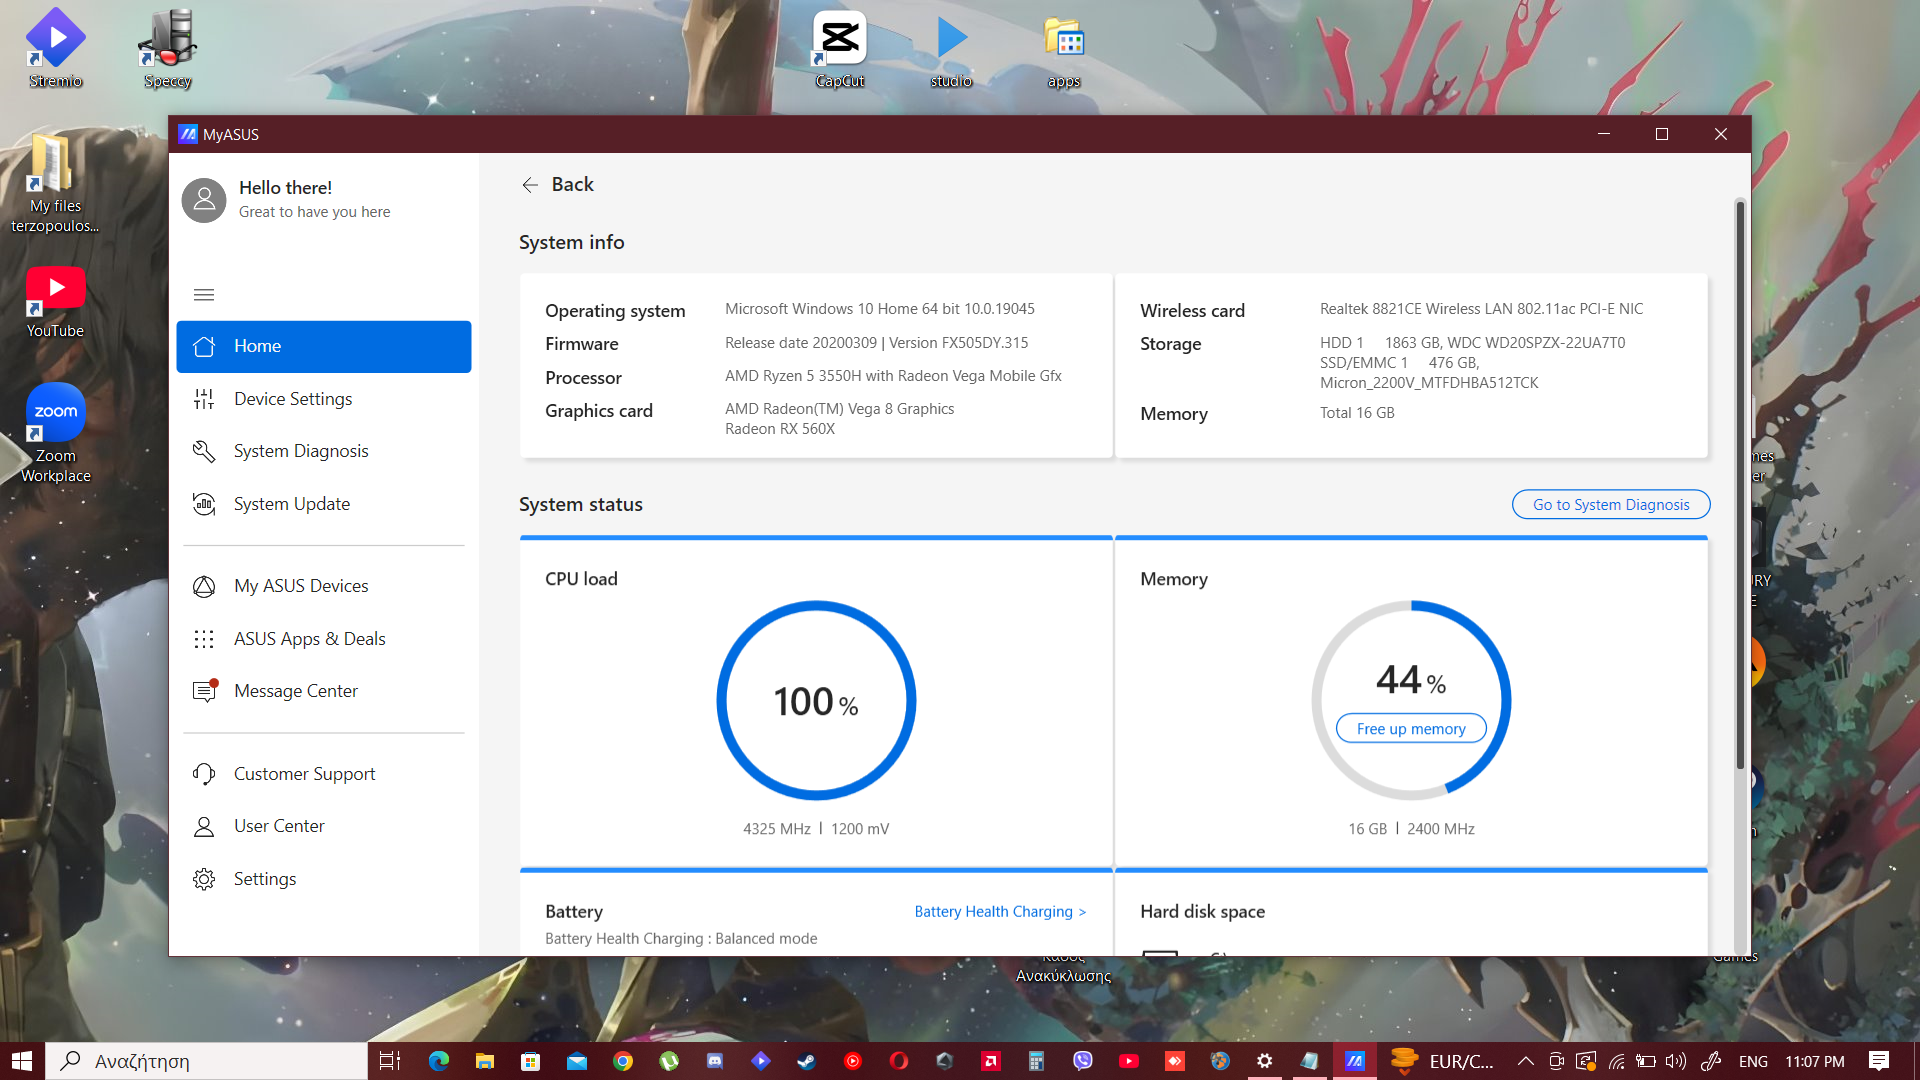Screen dimensions: 1920x1080
Task: Select Home in the sidebar
Action: (x=324, y=346)
